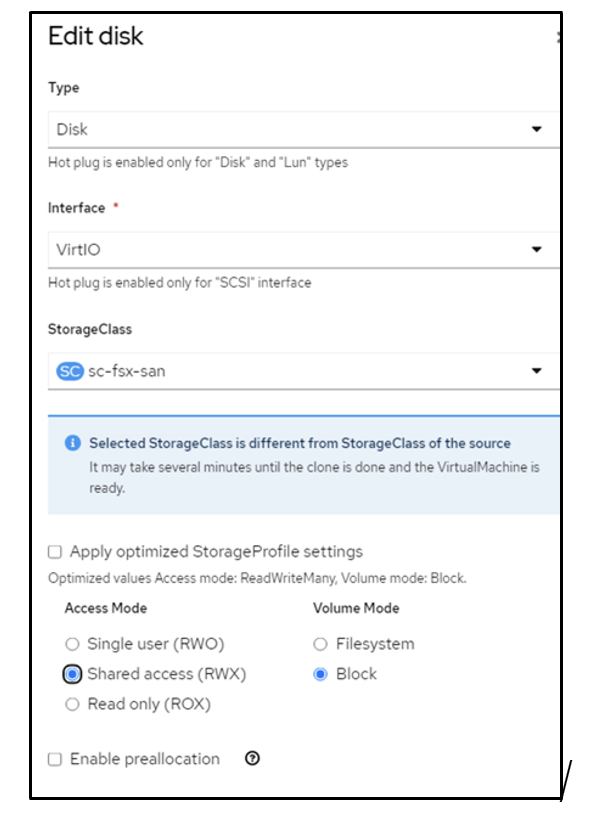Select Single user (RWO) access mode

(72, 644)
